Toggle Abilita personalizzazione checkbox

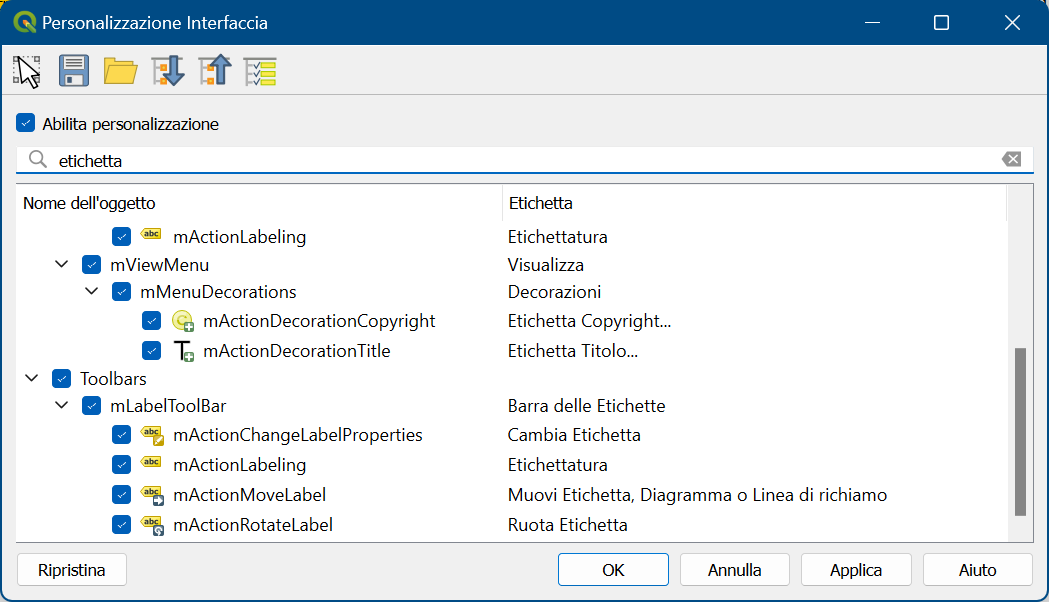point(25,123)
